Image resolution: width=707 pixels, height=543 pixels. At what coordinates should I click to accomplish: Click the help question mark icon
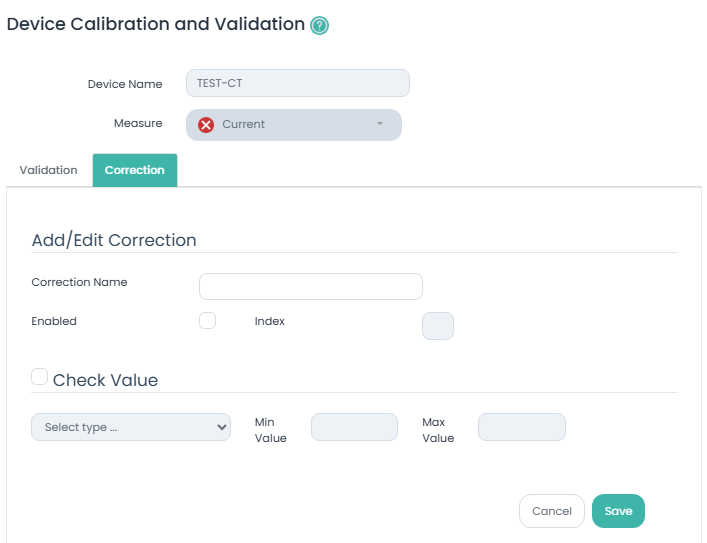coord(319,25)
